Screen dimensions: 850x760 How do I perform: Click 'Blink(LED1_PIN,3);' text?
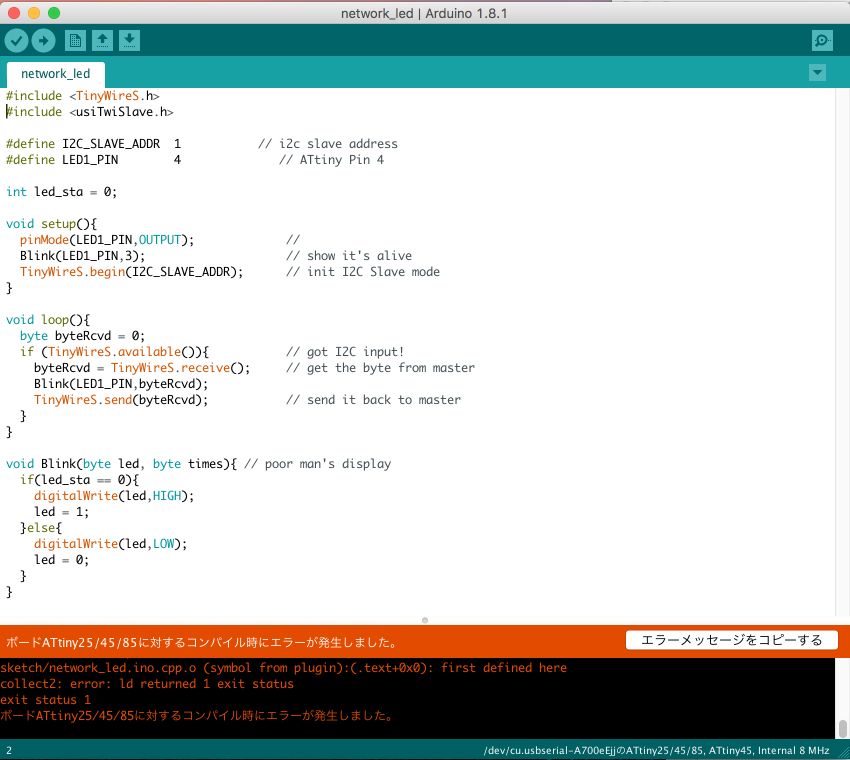pos(82,256)
